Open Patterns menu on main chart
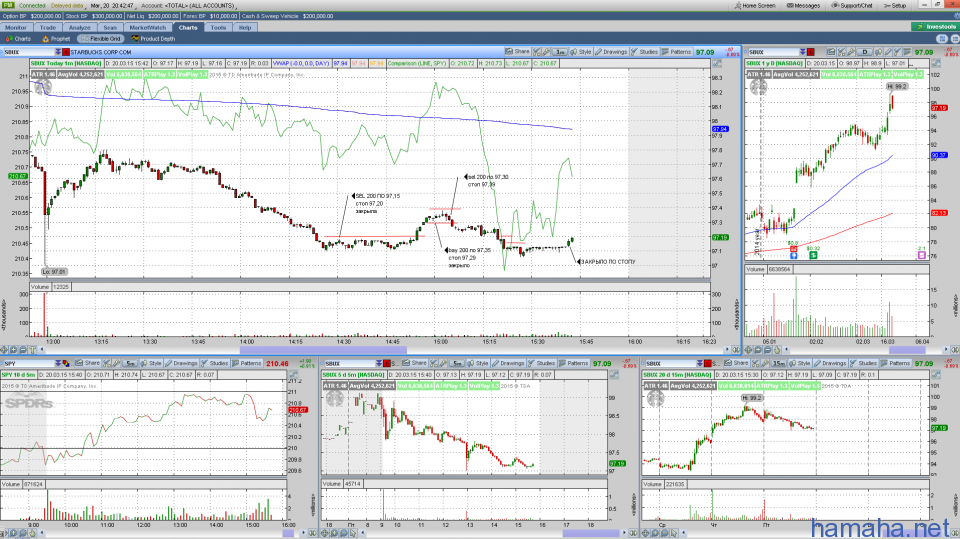This screenshot has width=960, height=539. [676, 52]
